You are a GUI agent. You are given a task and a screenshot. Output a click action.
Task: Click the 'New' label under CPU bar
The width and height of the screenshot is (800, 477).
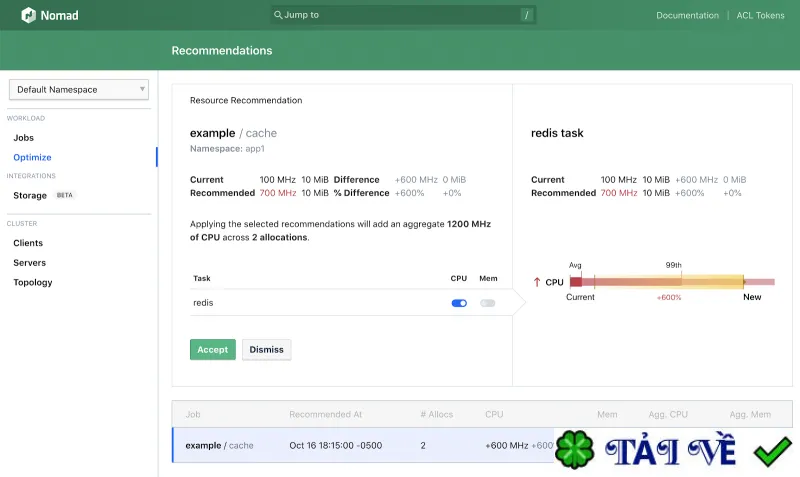[752, 297]
